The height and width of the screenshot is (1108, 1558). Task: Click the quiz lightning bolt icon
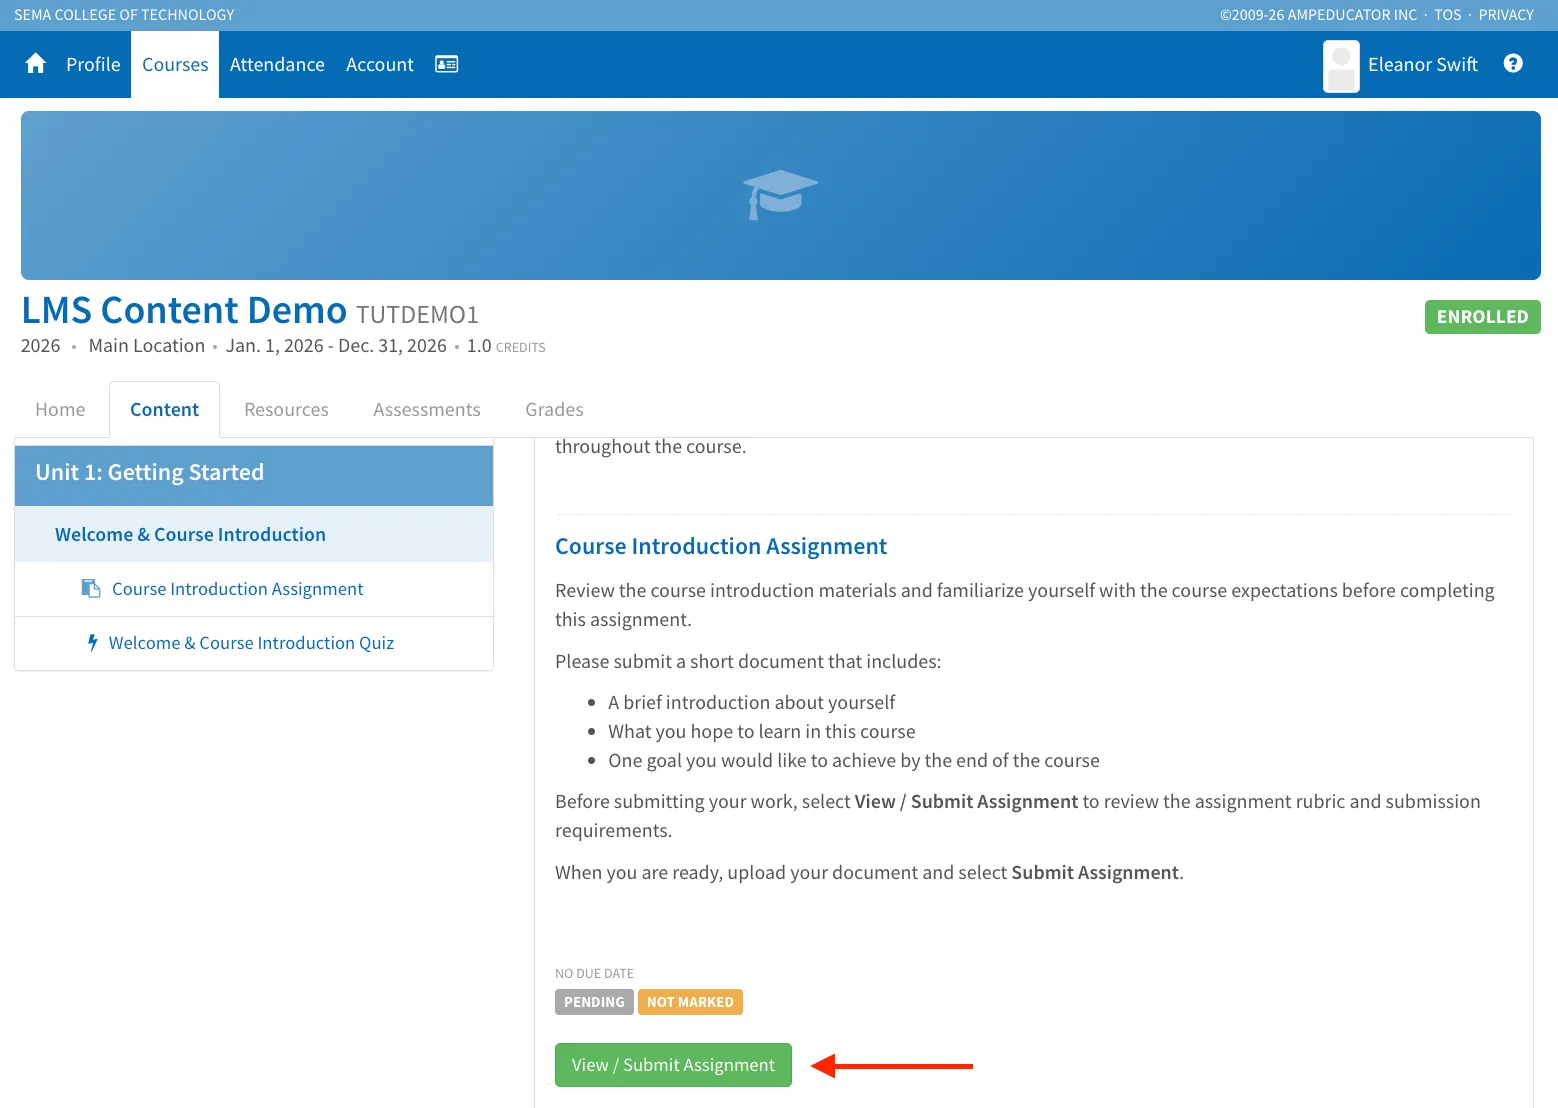tap(92, 643)
